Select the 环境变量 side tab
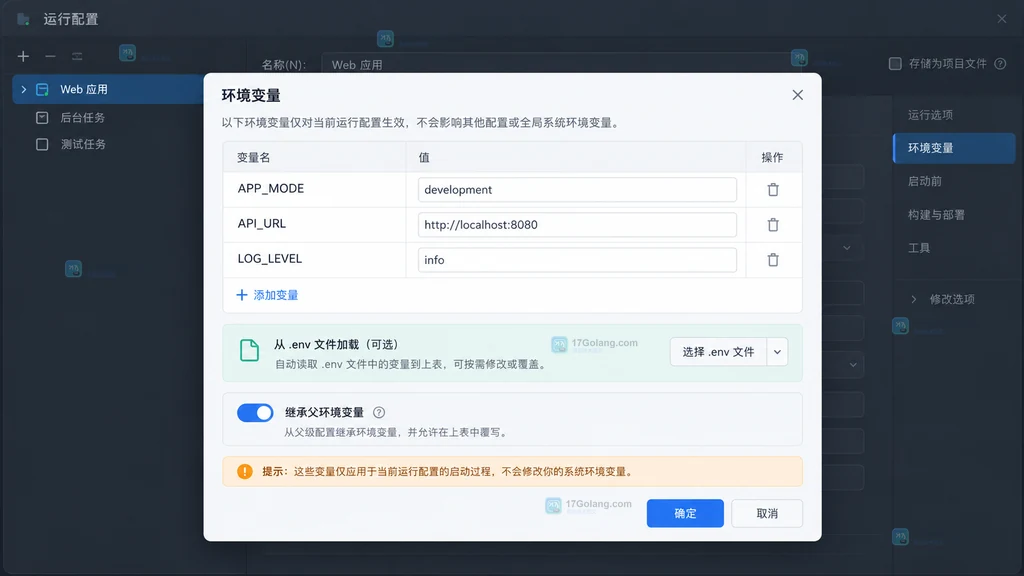 tap(954, 148)
